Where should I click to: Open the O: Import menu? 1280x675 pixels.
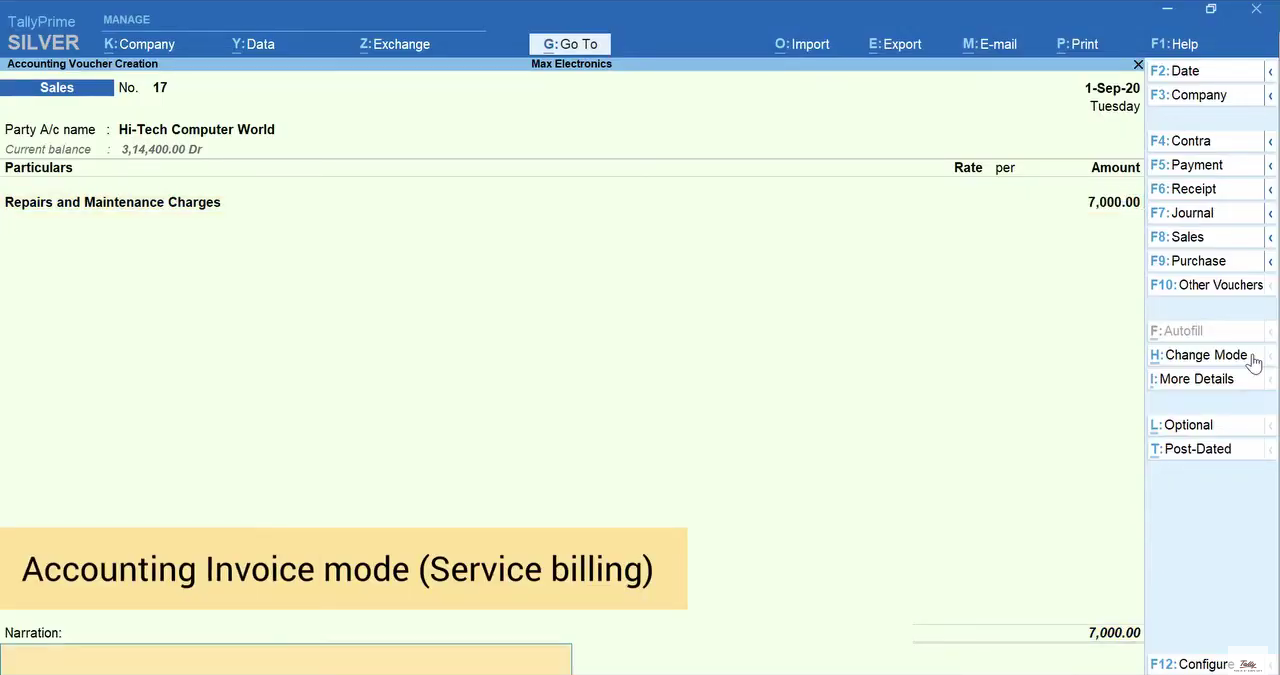[802, 44]
